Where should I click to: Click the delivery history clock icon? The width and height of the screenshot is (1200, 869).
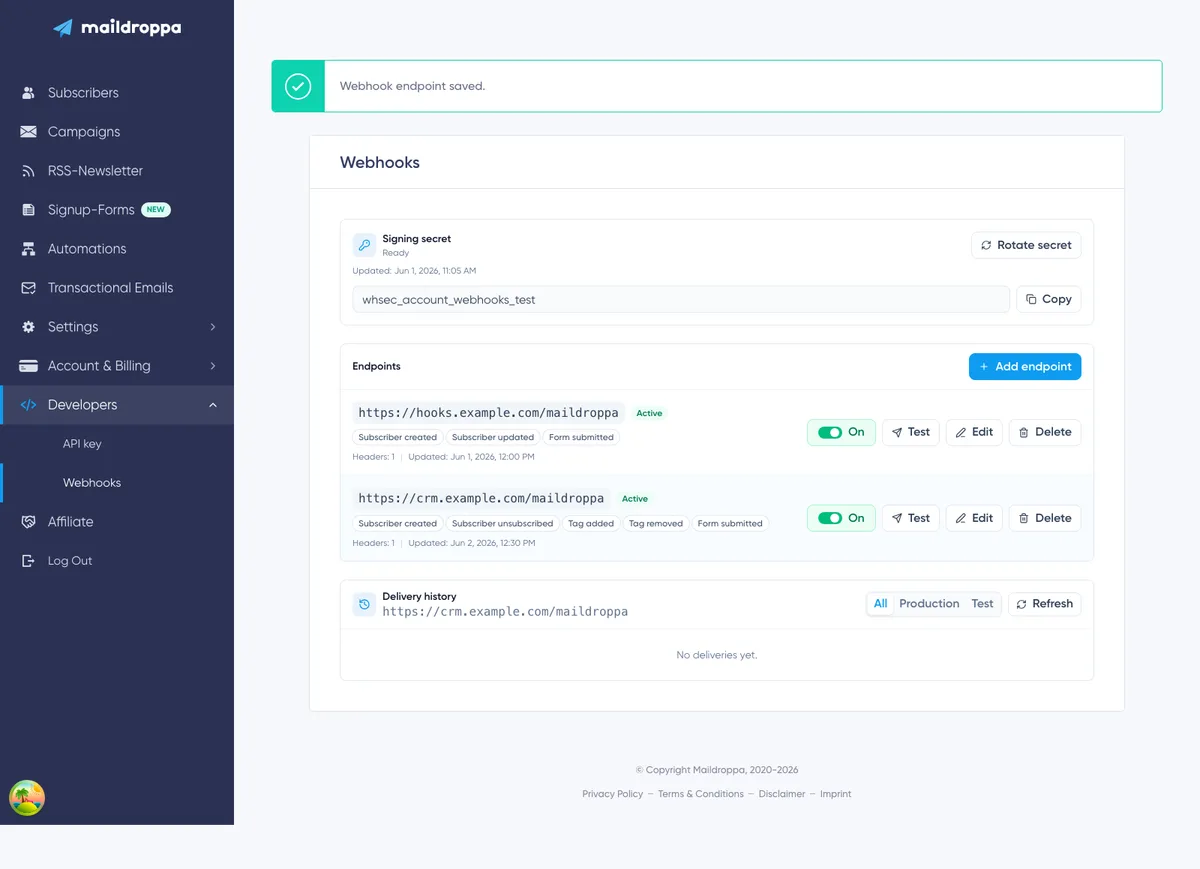point(364,604)
